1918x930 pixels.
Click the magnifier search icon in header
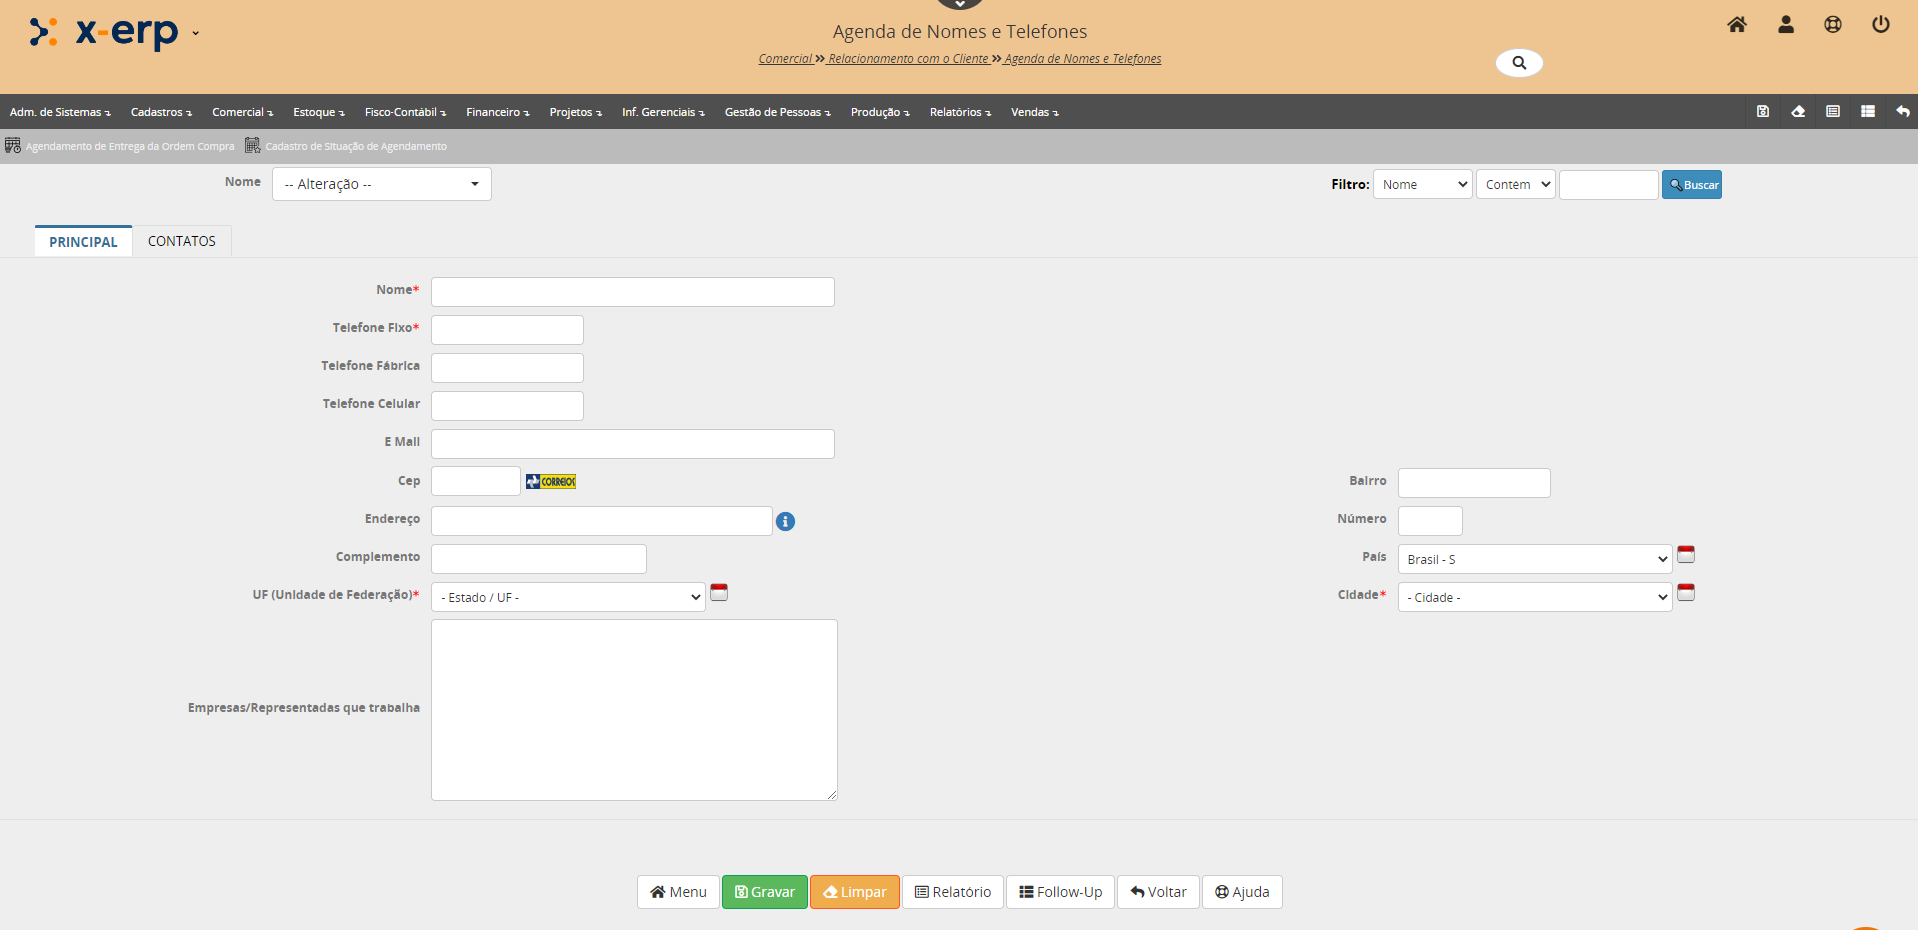point(1519,63)
